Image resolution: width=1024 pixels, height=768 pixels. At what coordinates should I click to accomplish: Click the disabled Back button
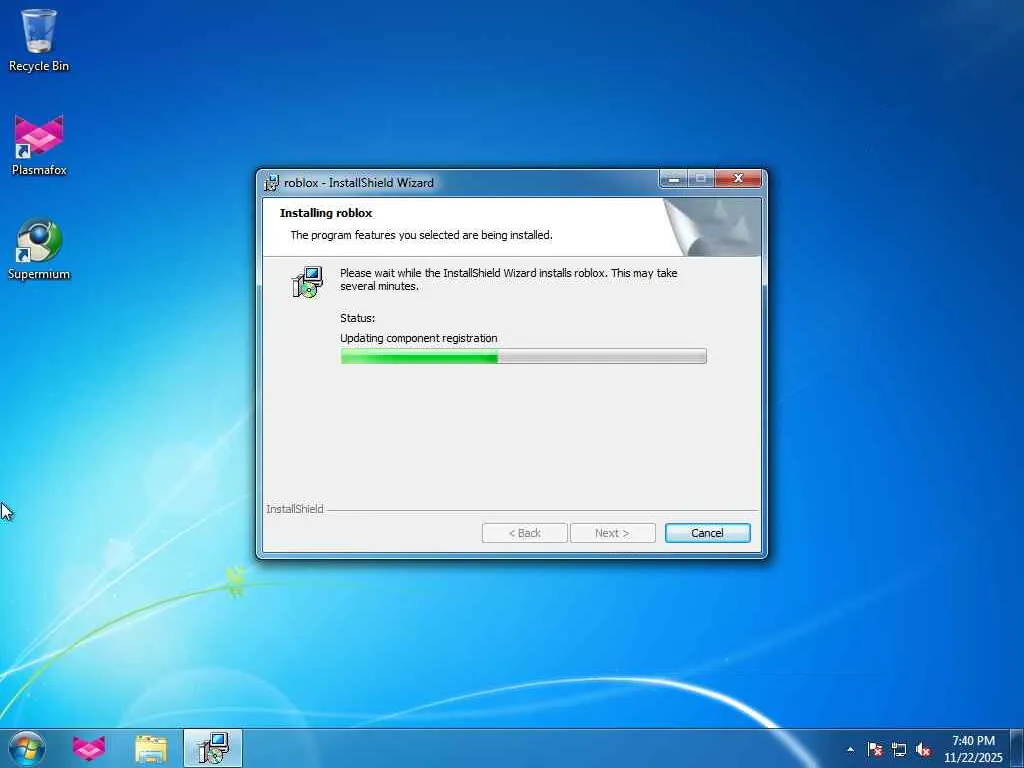coord(524,533)
